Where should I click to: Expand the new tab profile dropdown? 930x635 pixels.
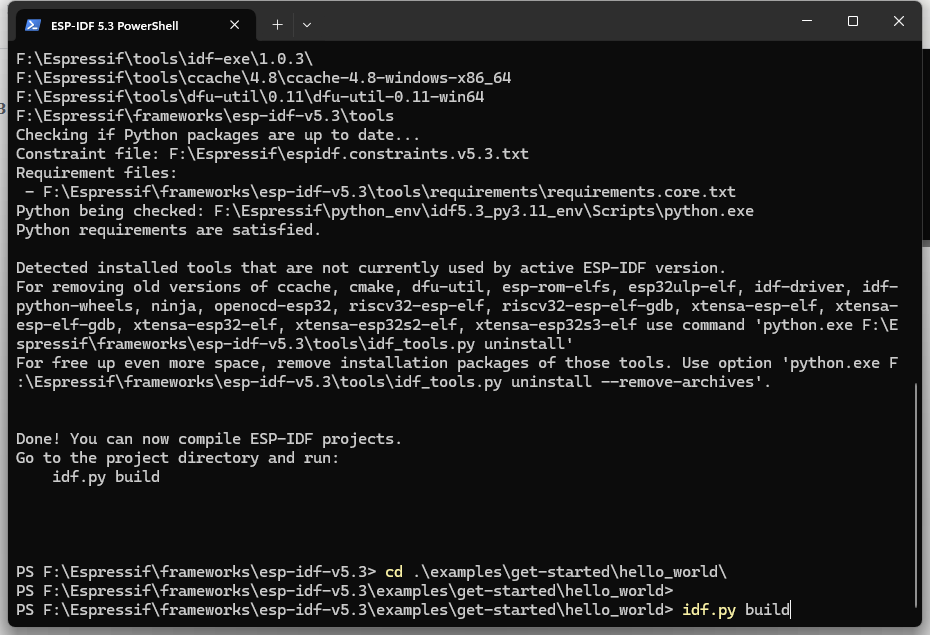click(x=307, y=24)
